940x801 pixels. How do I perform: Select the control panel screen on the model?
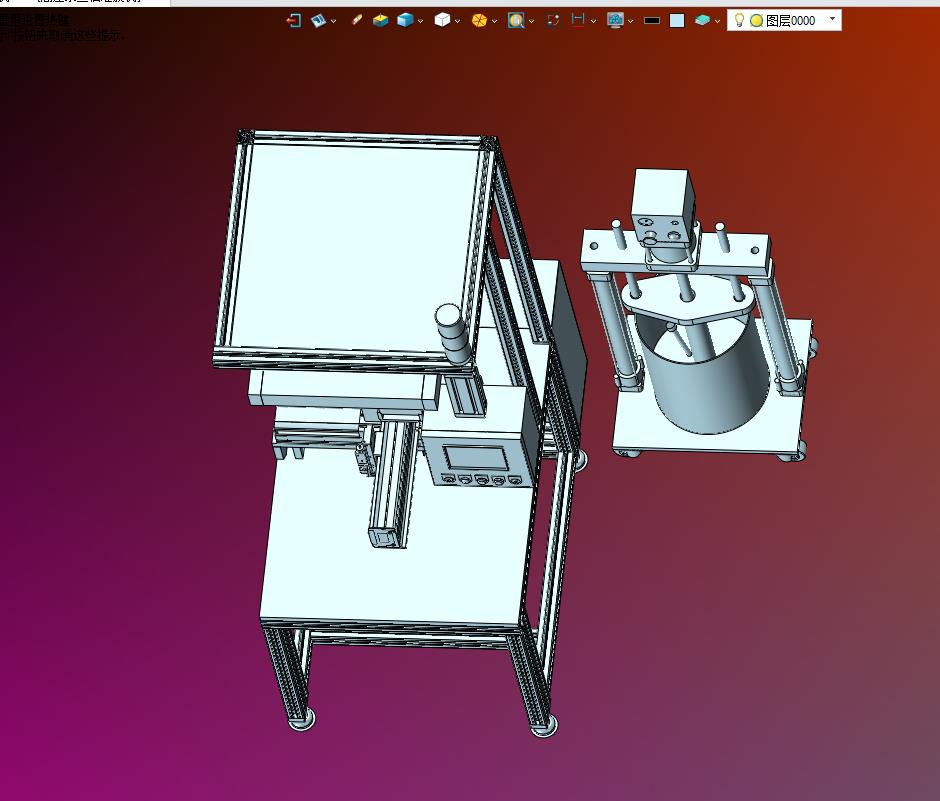tap(477, 459)
